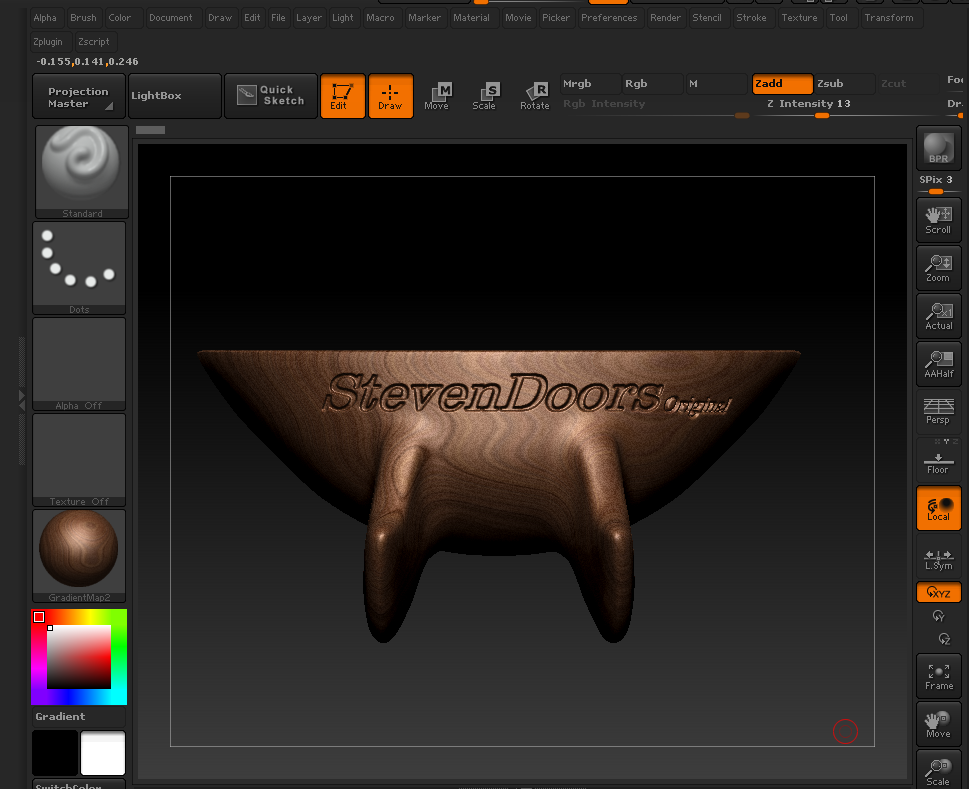Click the LightBox button
The image size is (969, 789).
click(x=174, y=96)
